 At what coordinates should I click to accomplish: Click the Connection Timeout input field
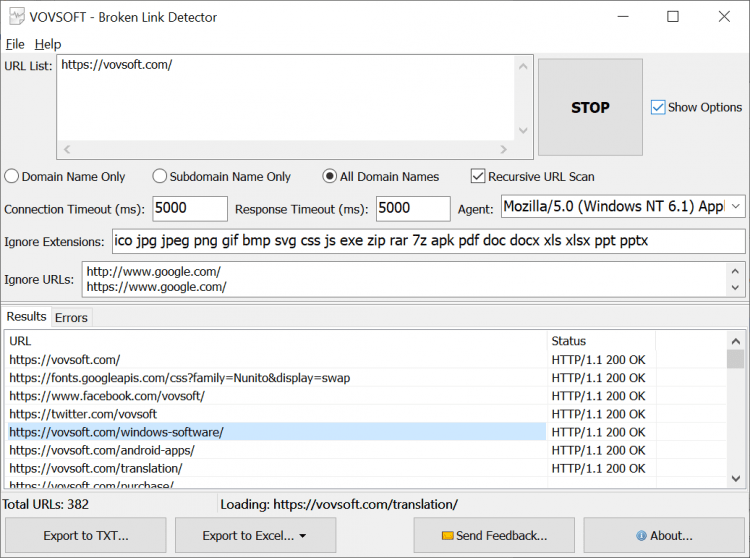pyautogui.click(x=190, y=208)
